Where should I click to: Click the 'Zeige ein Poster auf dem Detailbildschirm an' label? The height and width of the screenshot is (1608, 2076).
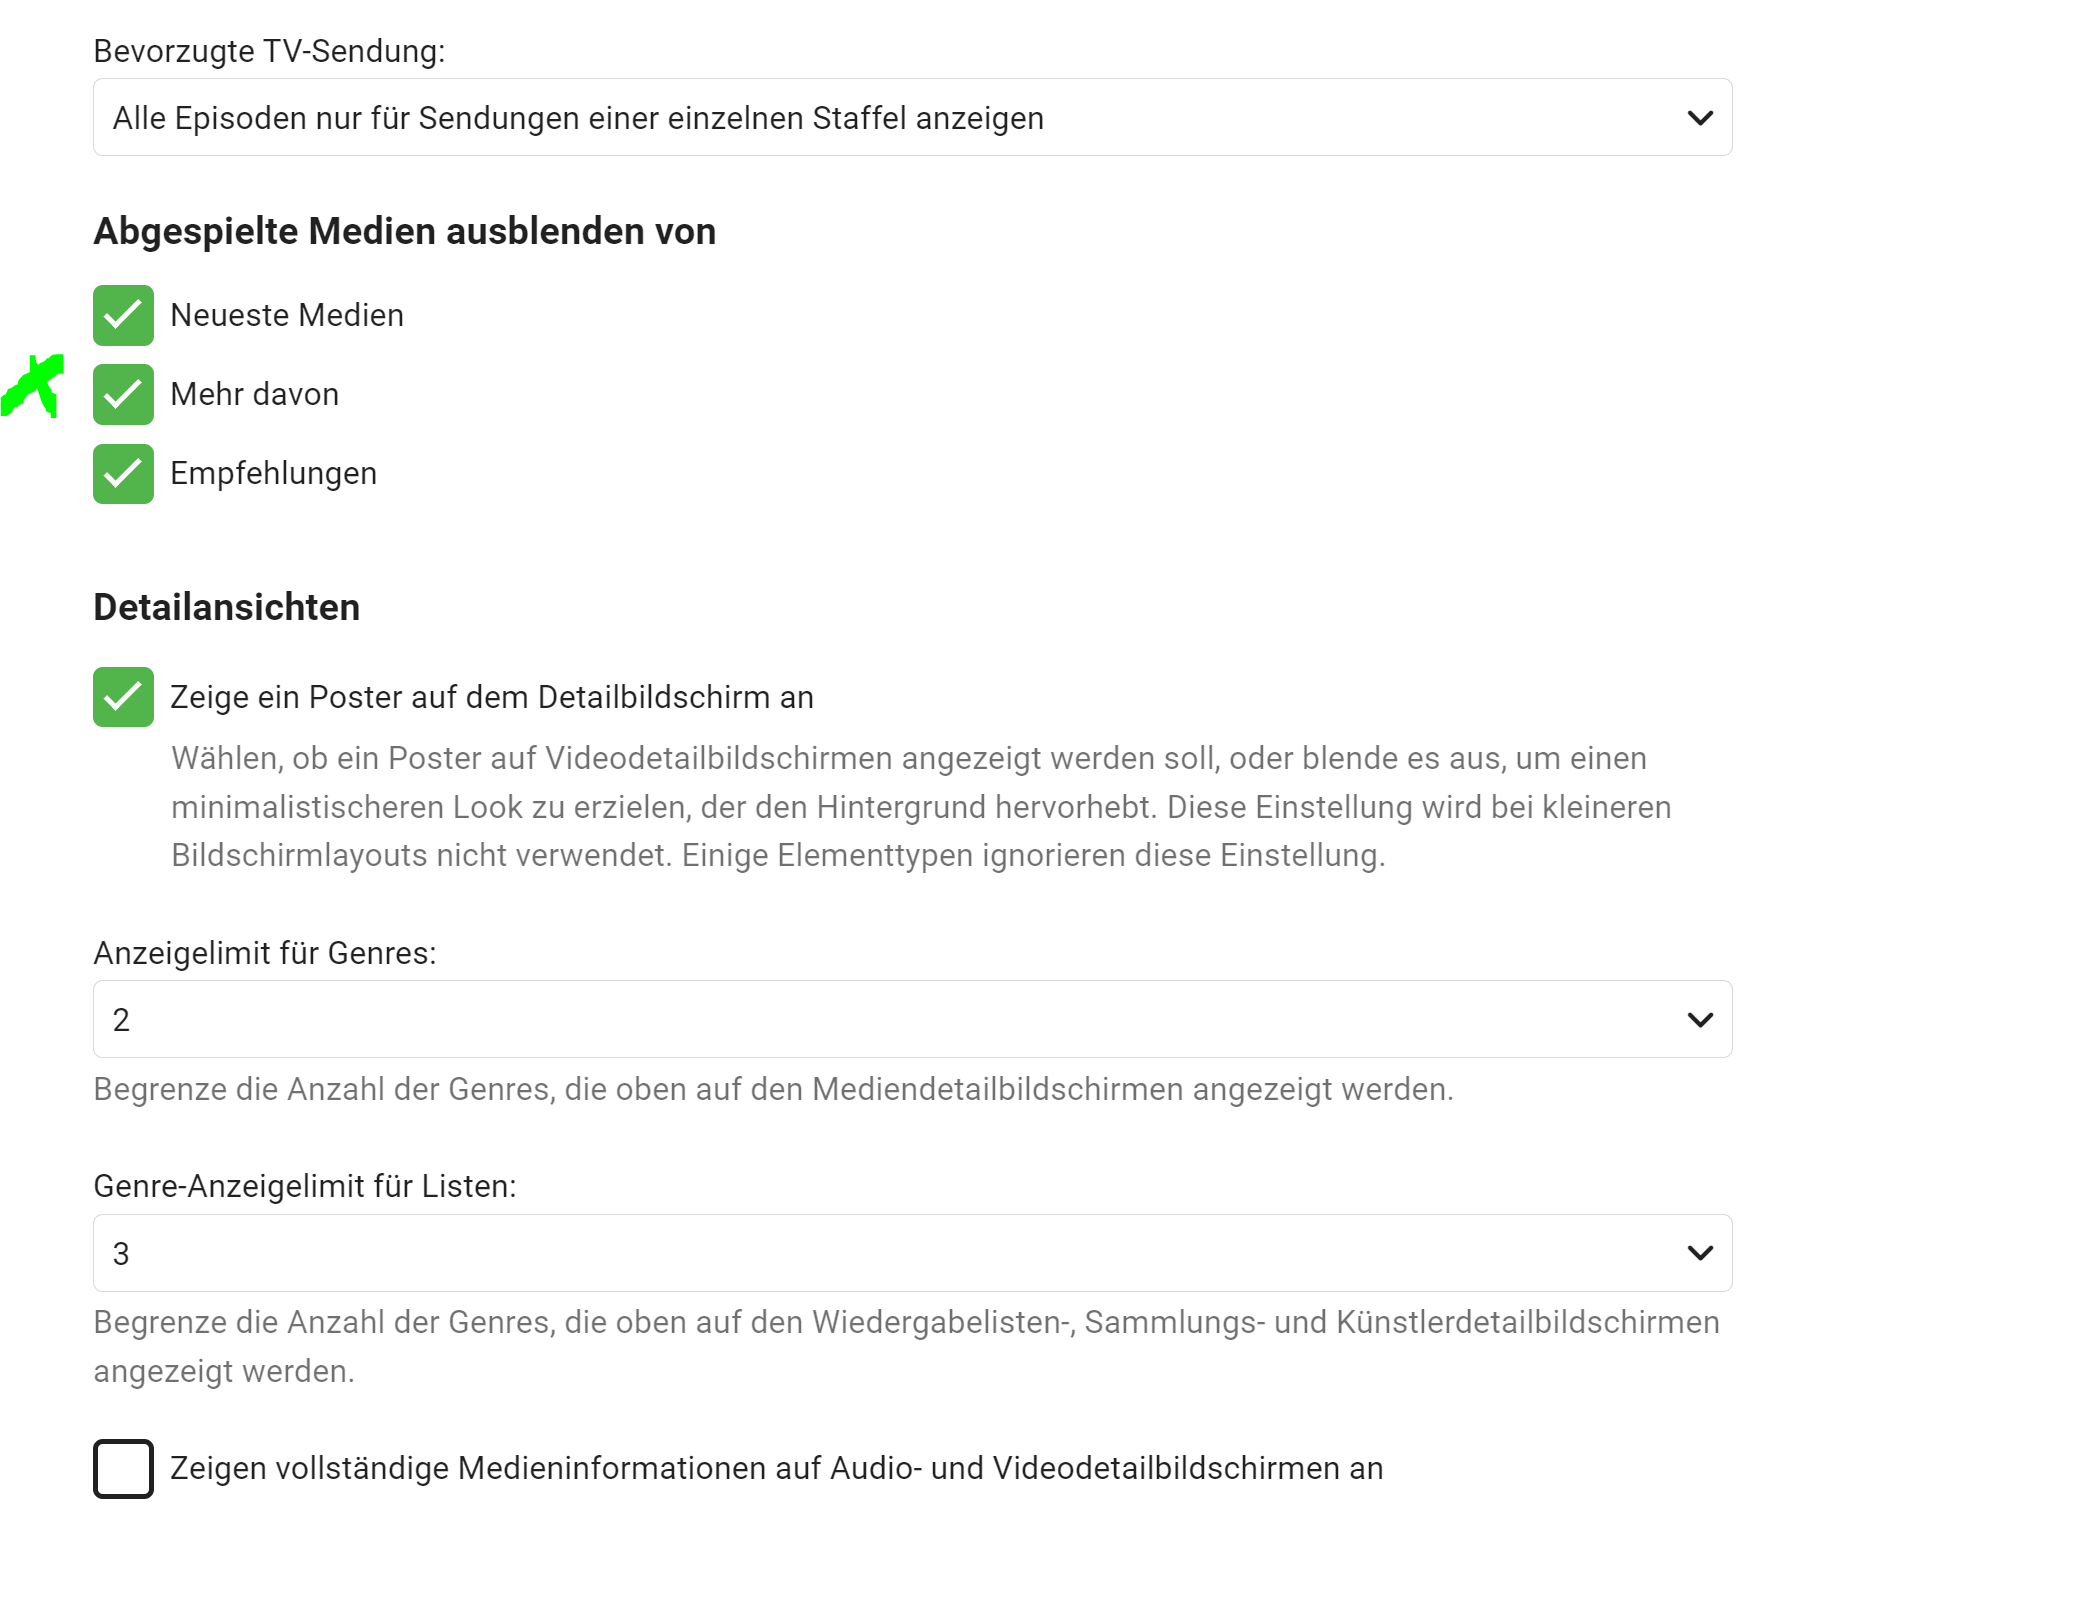click(x=491, y=697)
